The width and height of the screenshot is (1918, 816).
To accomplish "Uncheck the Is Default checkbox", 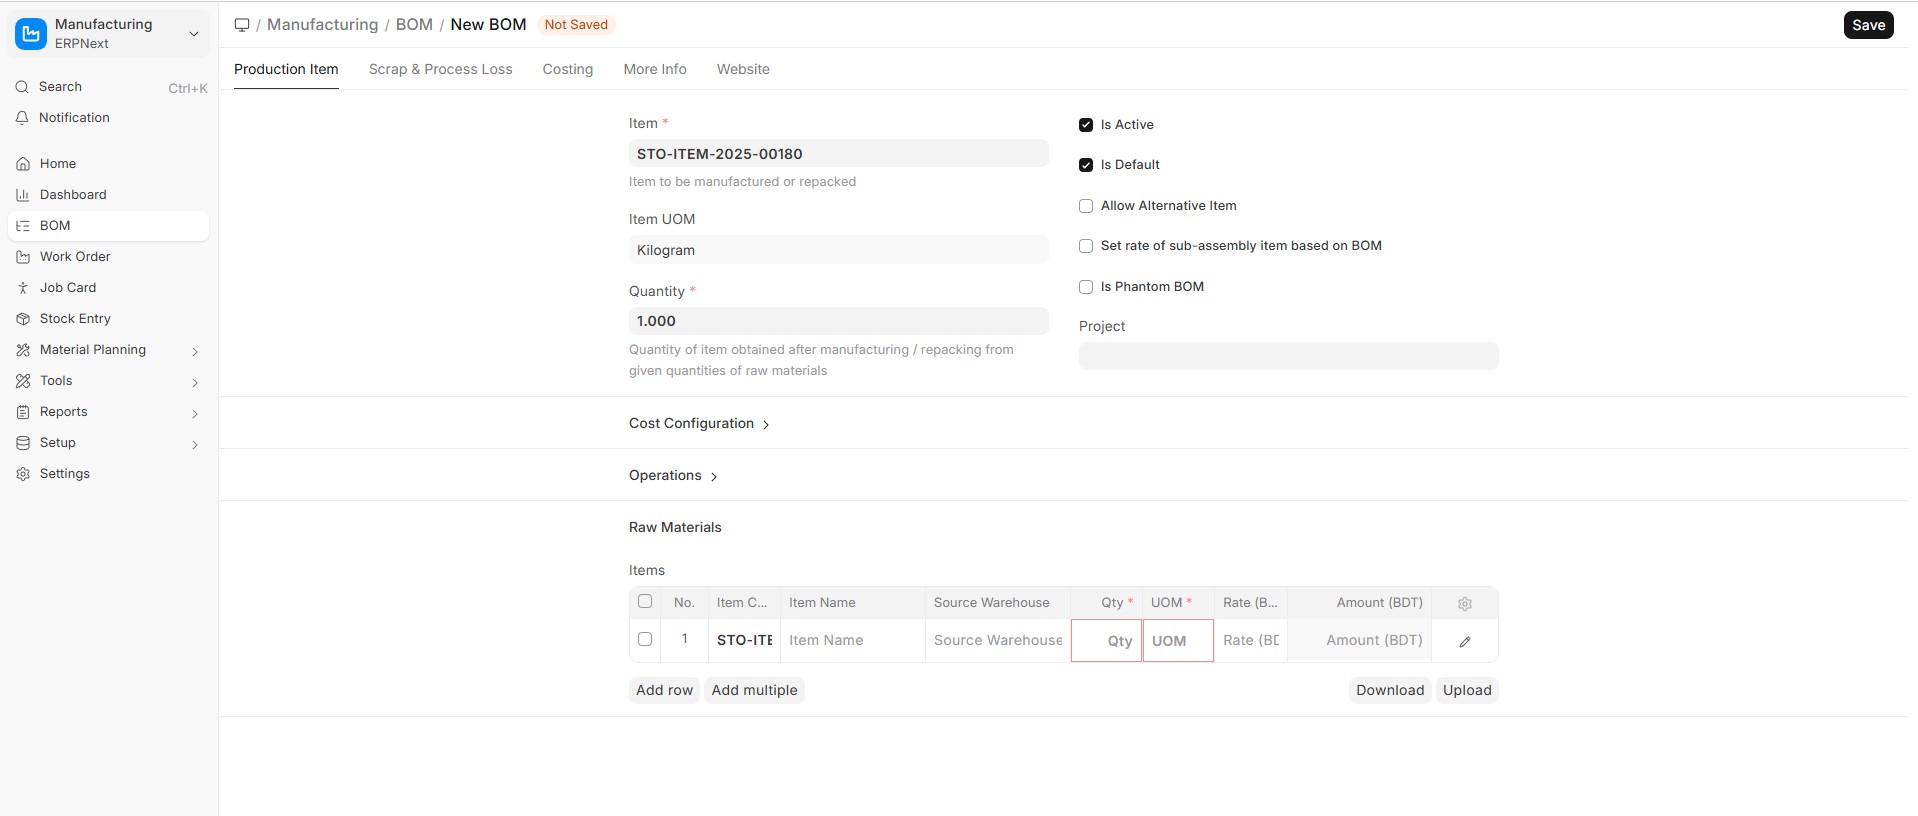I will (x=1086, y=165).
